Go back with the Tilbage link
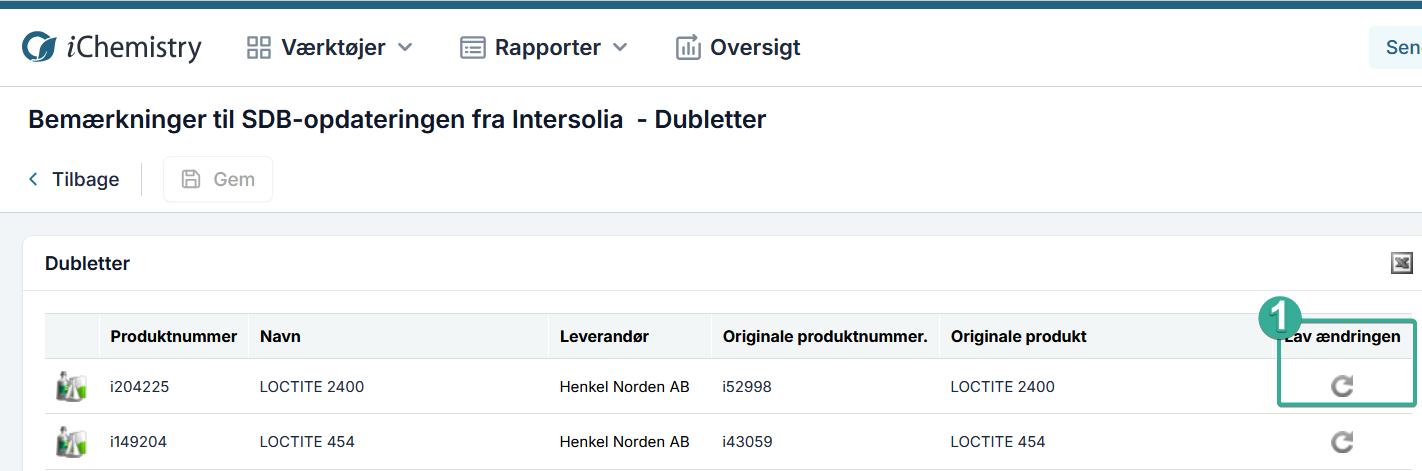The height and width of the screenshot is (471, 1422). click(x=74, y=179)
